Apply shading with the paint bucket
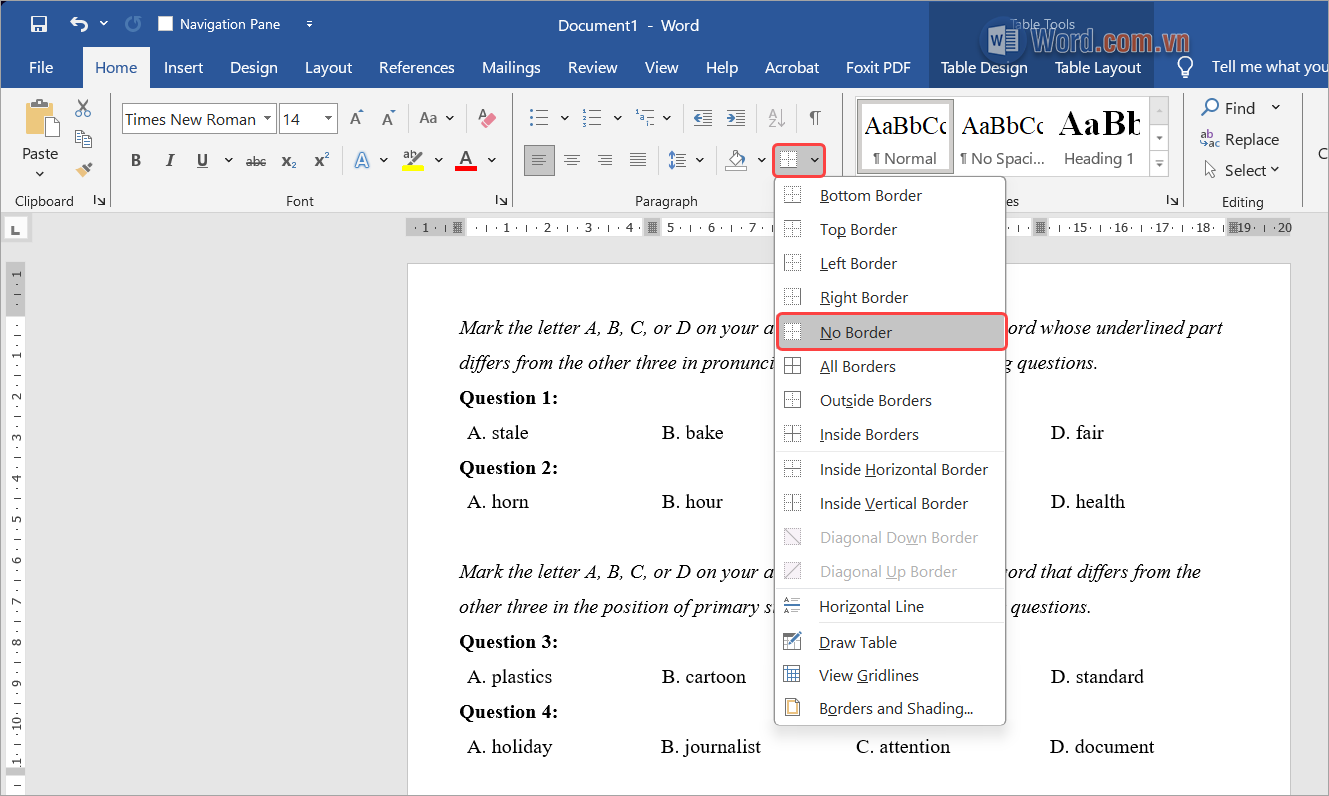 click(x=737, y=160)
